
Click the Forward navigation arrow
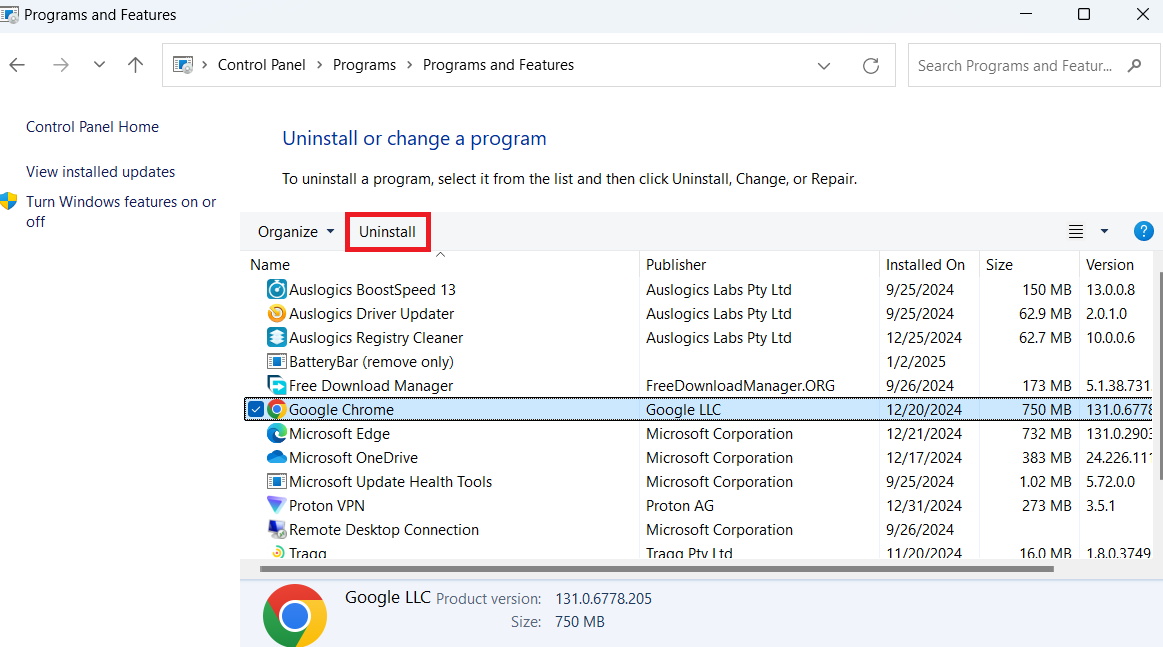(x=61, y=65)
